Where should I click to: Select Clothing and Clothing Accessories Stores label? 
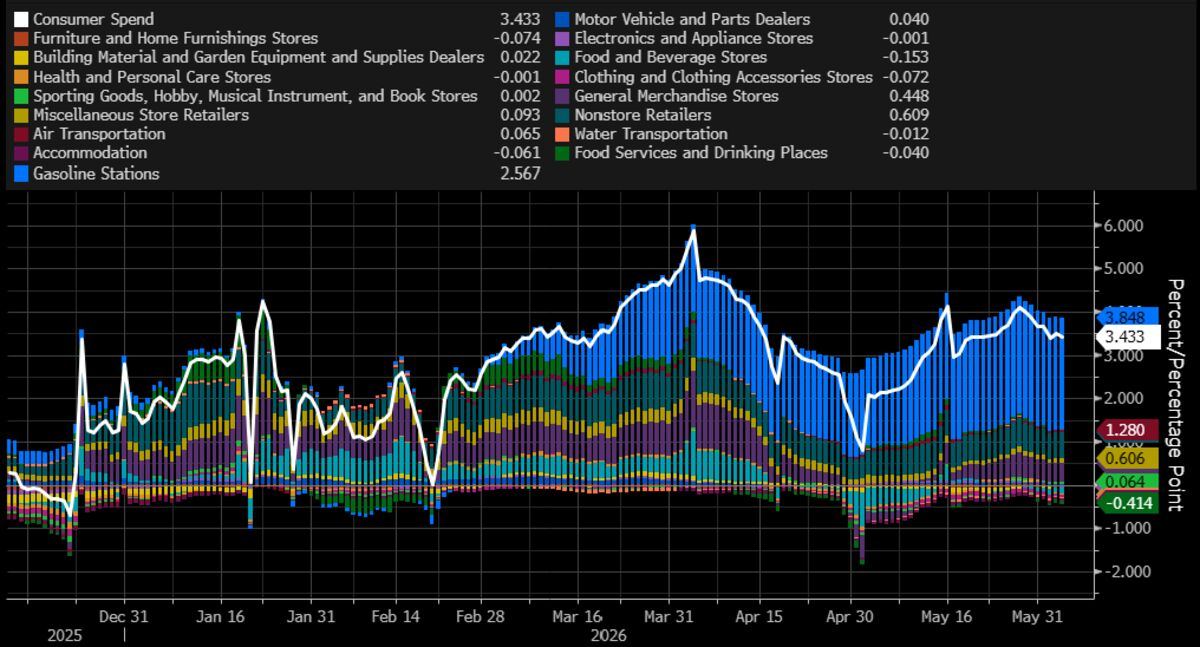click(723, 77)
